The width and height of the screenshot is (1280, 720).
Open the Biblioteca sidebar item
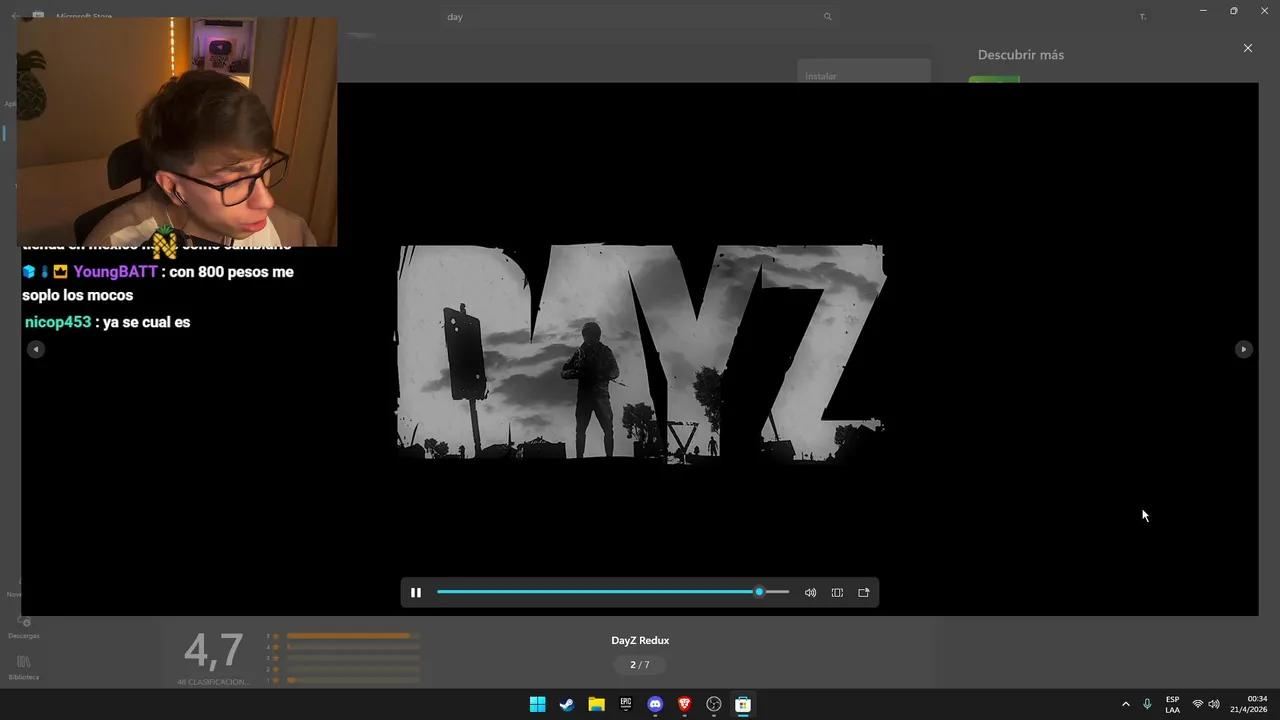pos(24,668)
